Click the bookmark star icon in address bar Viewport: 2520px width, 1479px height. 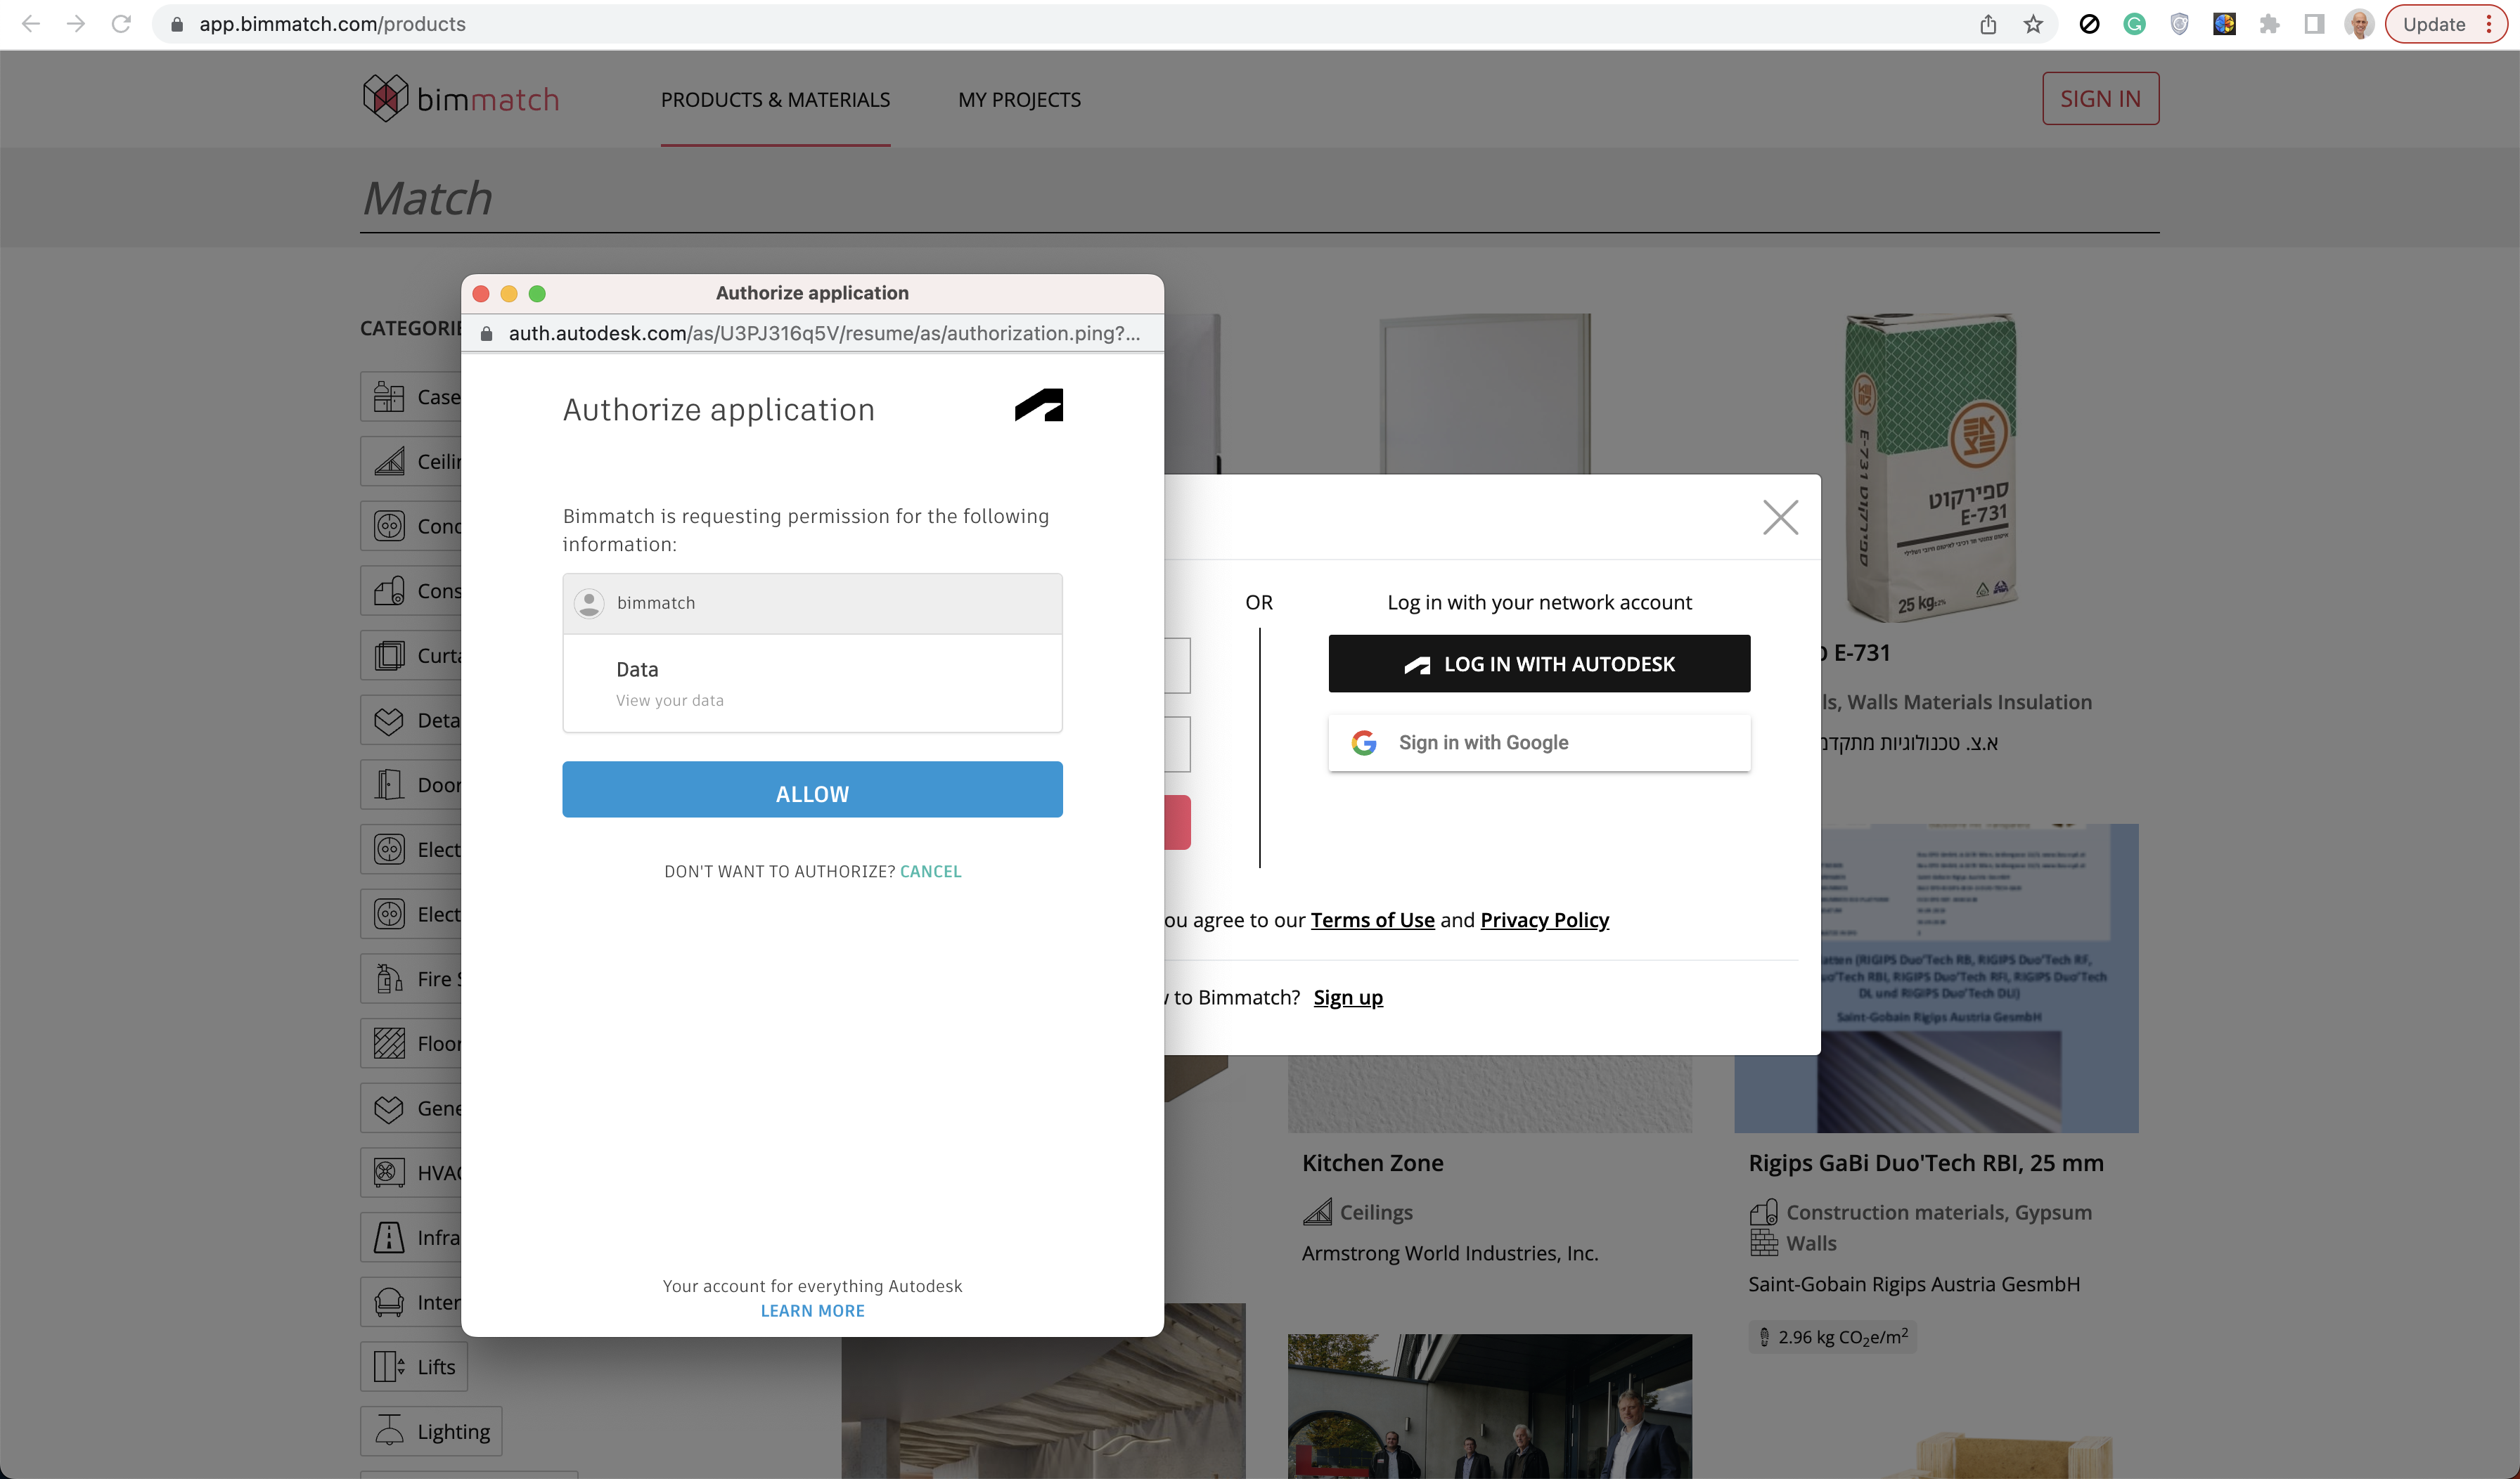tap(2033, 24)
